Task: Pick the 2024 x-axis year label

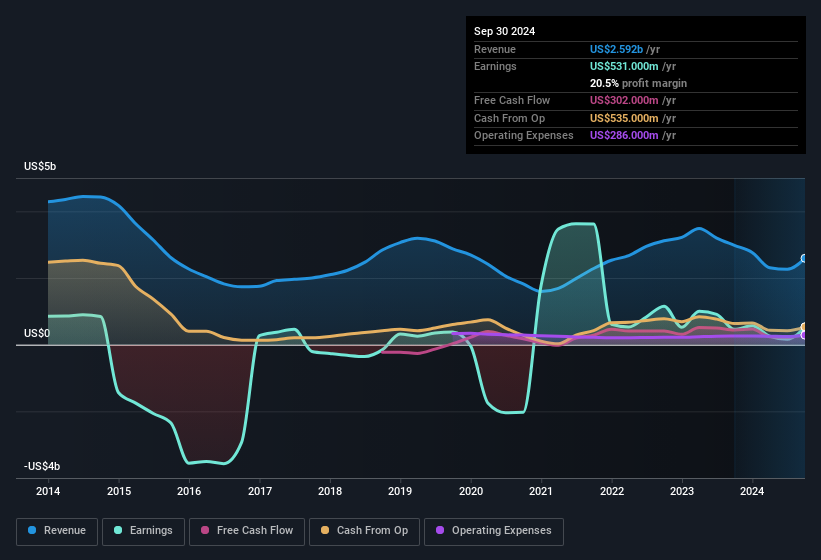Action: (752, 491)
